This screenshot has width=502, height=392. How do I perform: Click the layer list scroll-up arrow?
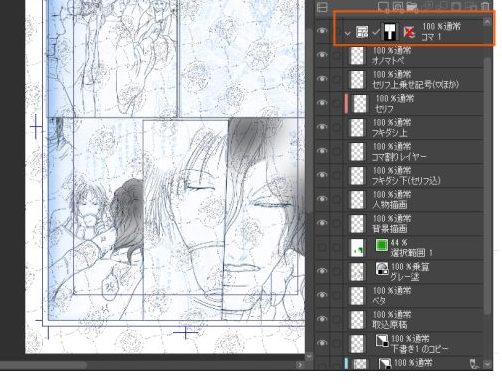[x=487, y=22]
